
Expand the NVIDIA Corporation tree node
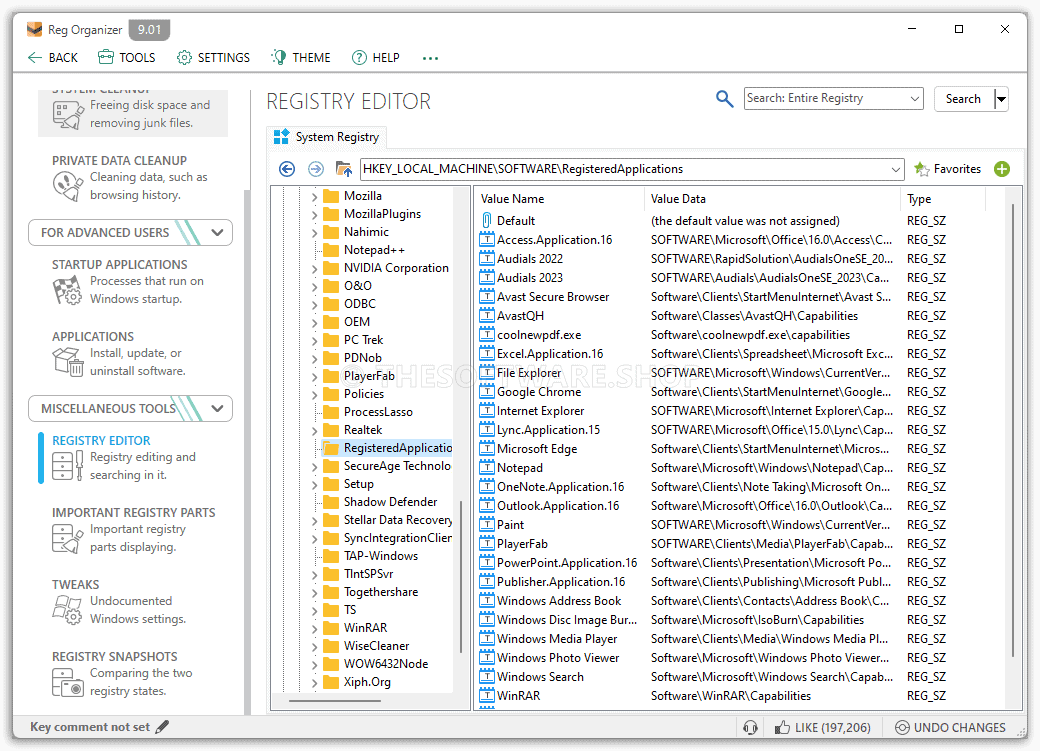pyautogui.click(x=314, y=268)
